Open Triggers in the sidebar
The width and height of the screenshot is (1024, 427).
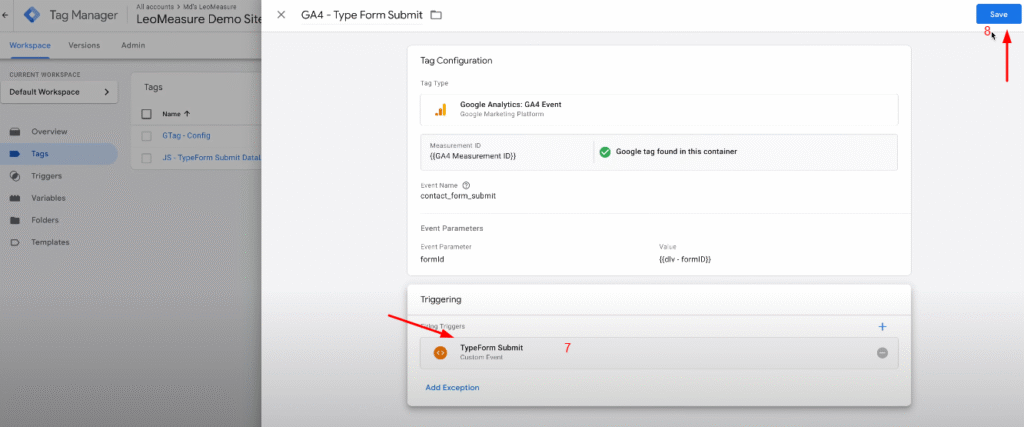(46, 176)
